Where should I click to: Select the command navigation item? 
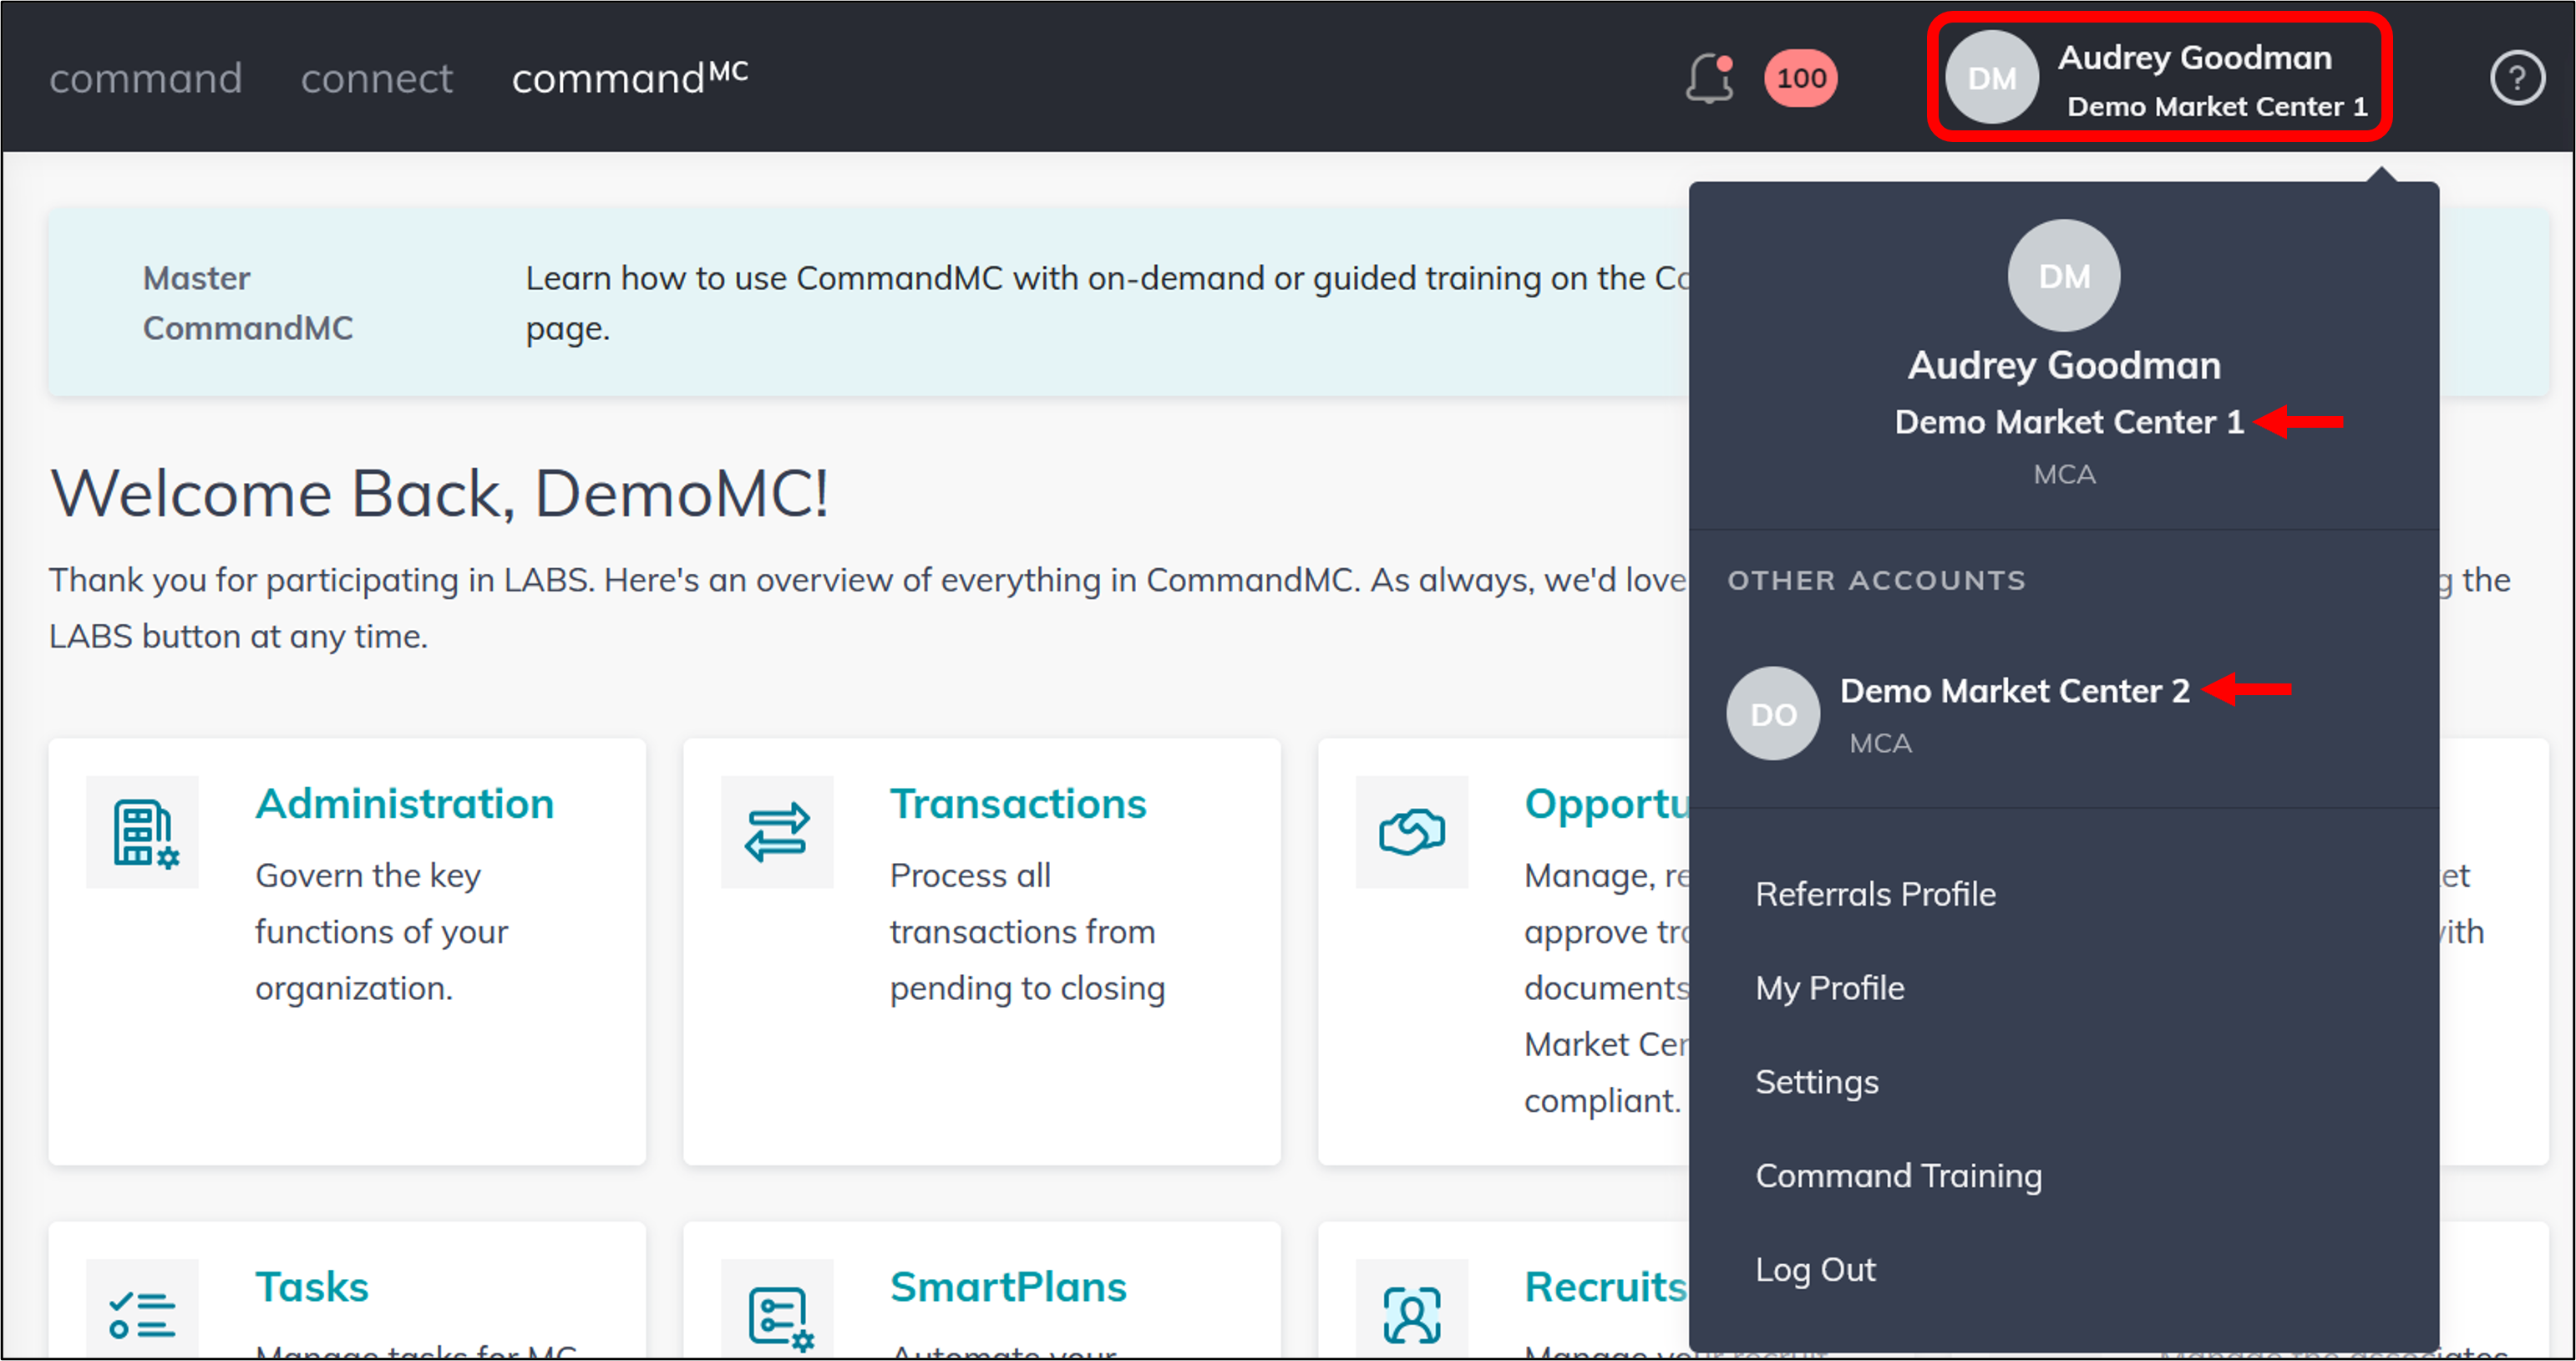coord(145,78)
